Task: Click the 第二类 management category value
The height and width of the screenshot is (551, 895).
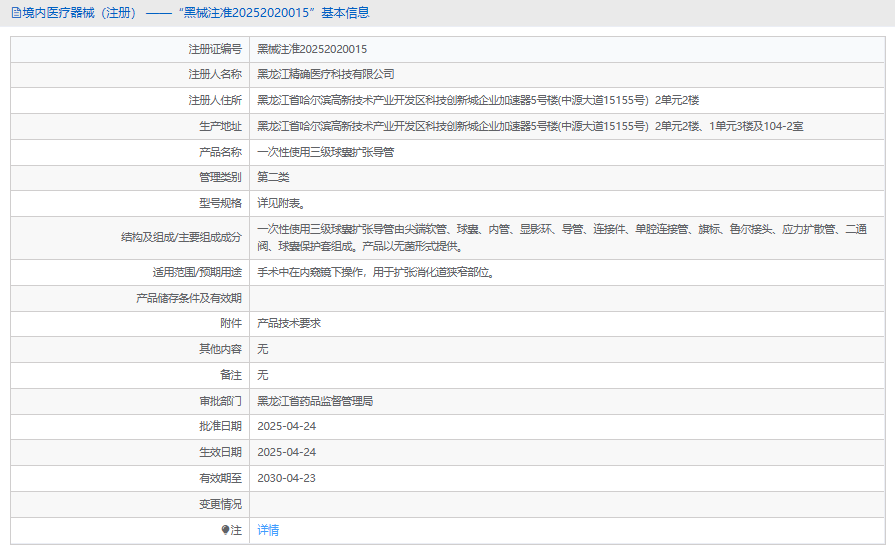Action: tap(273, 177)
